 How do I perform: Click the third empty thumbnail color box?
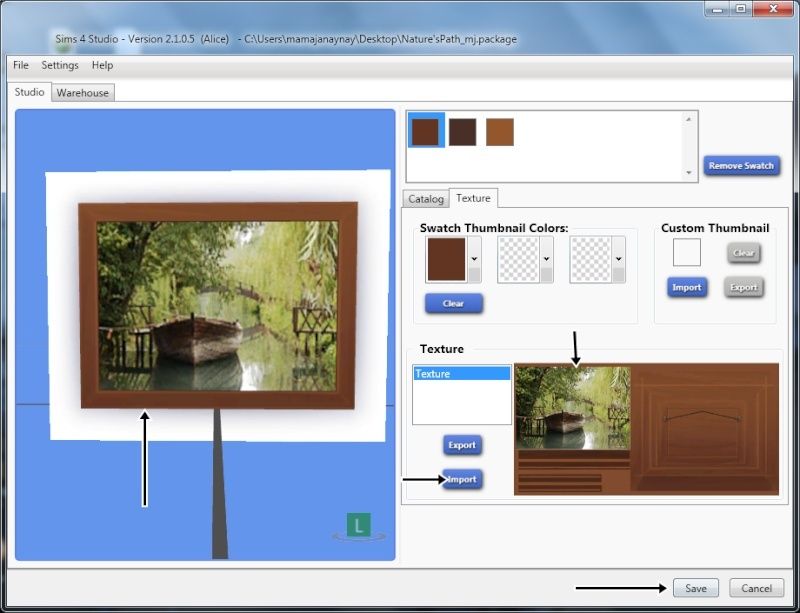tap(591, 259)
